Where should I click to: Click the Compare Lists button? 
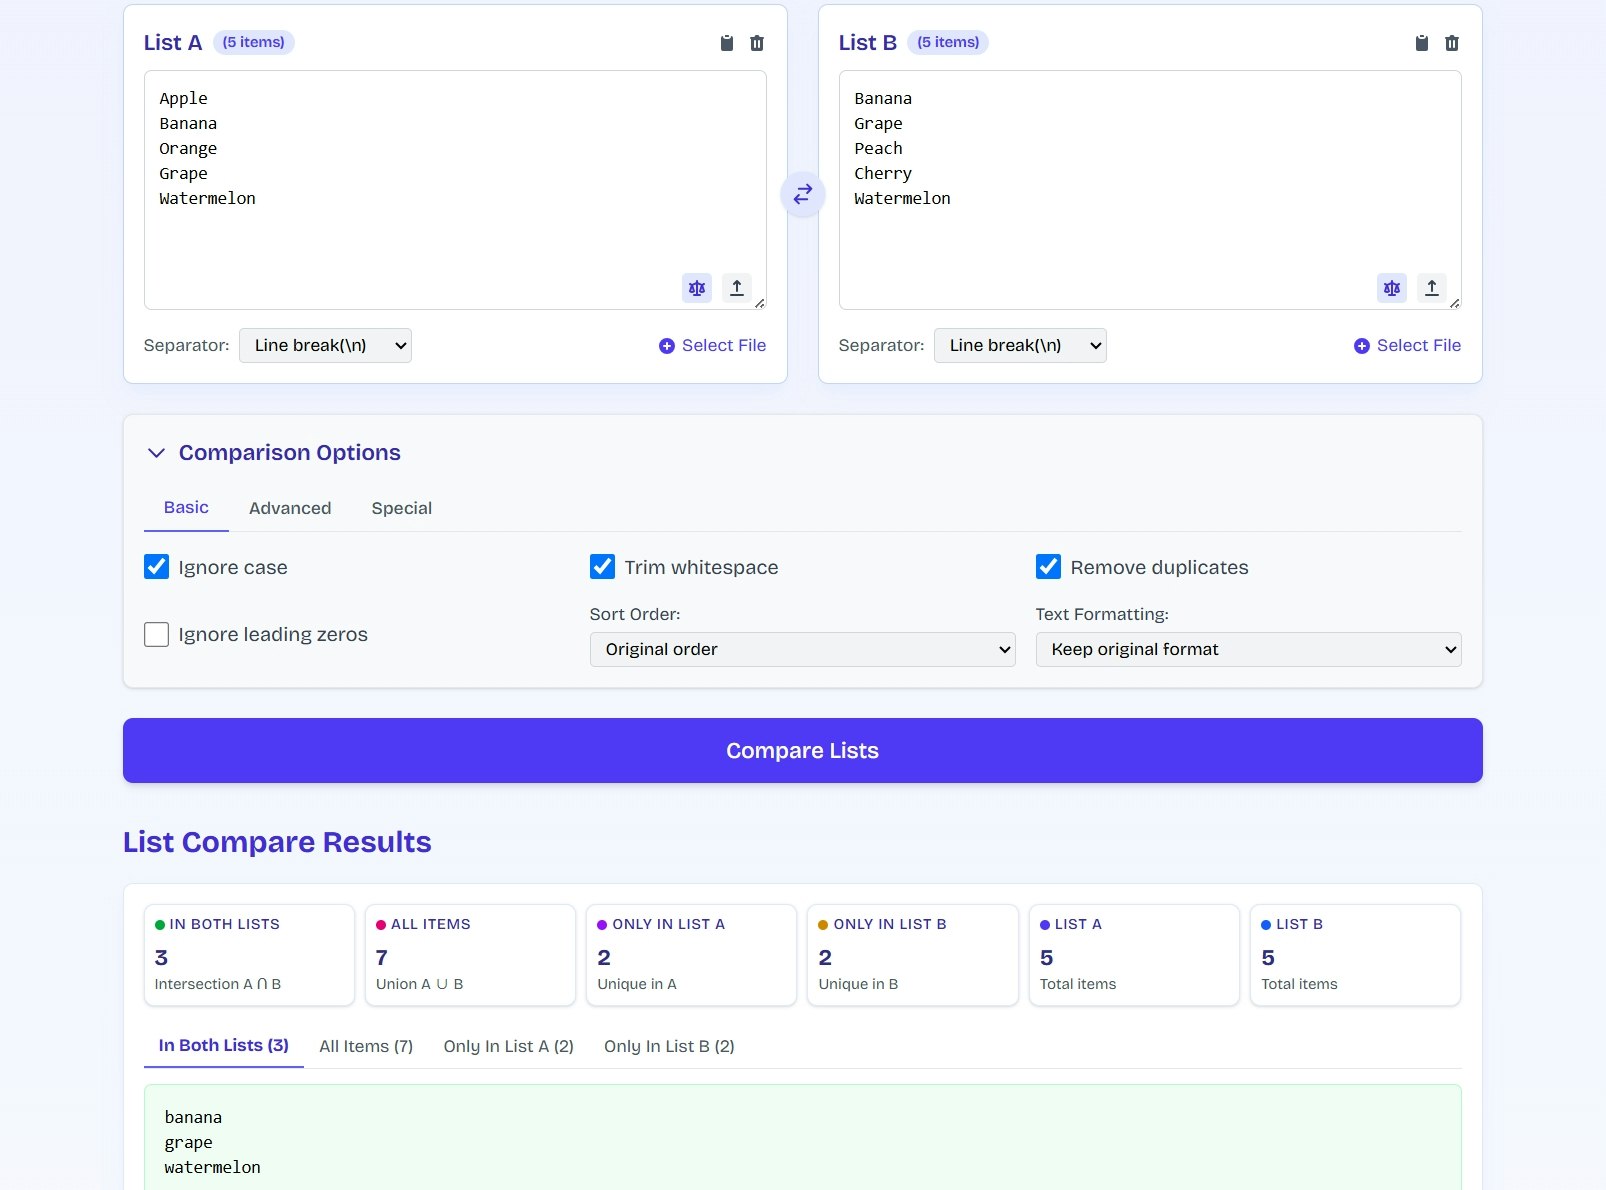(x=803, y=750)
